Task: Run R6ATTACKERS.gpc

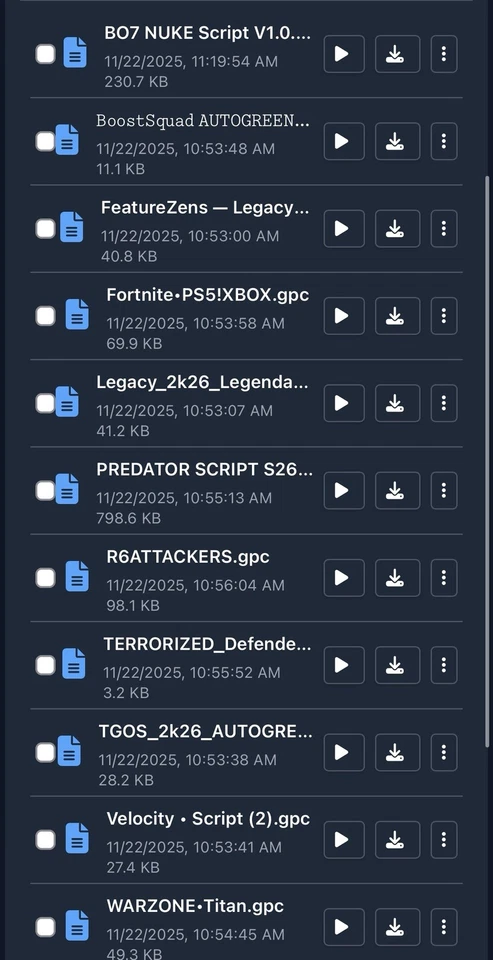Action: pos(344,578)
